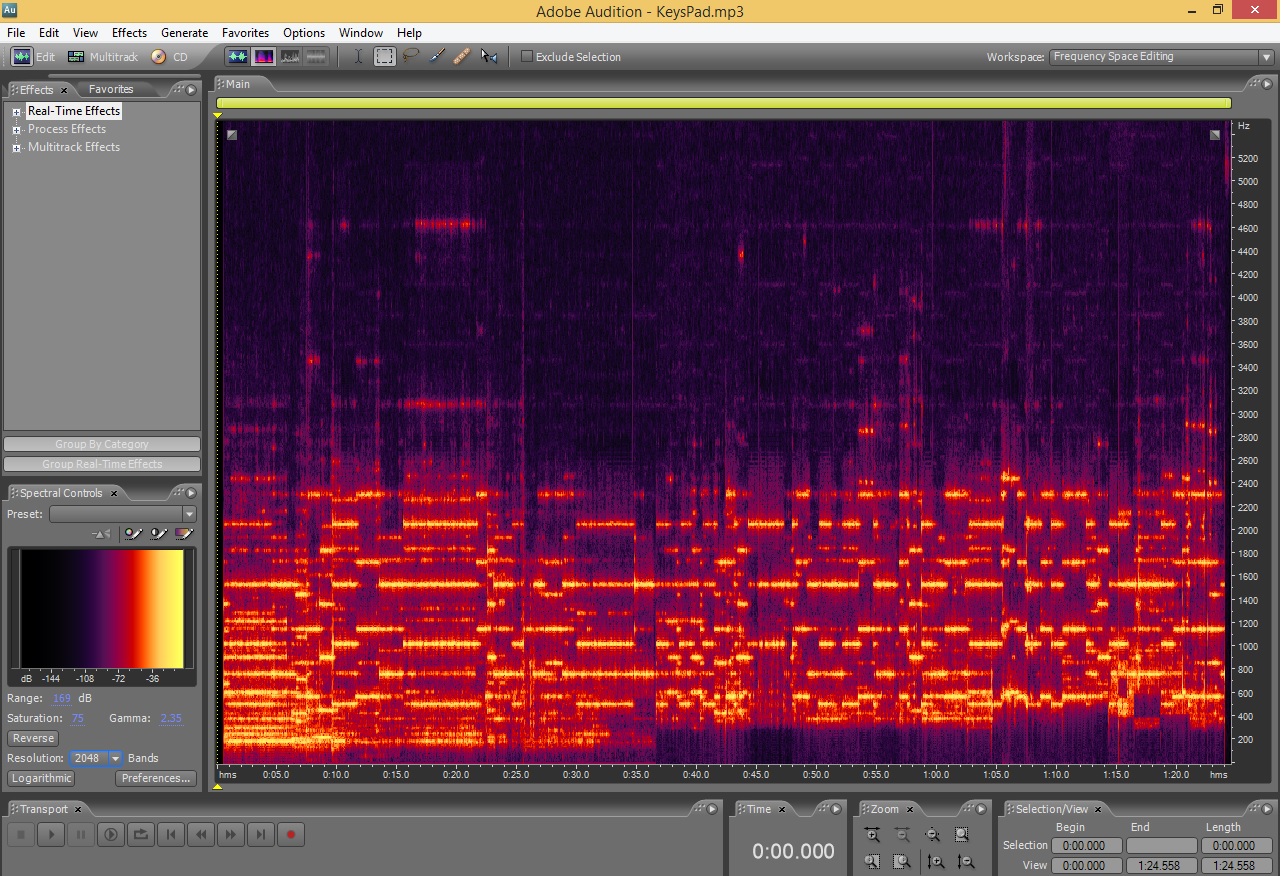Rewind the audio
Image resolution: width=1283 pixels, height=876 pixels.
pyautogui.click(x=201, y=834)
